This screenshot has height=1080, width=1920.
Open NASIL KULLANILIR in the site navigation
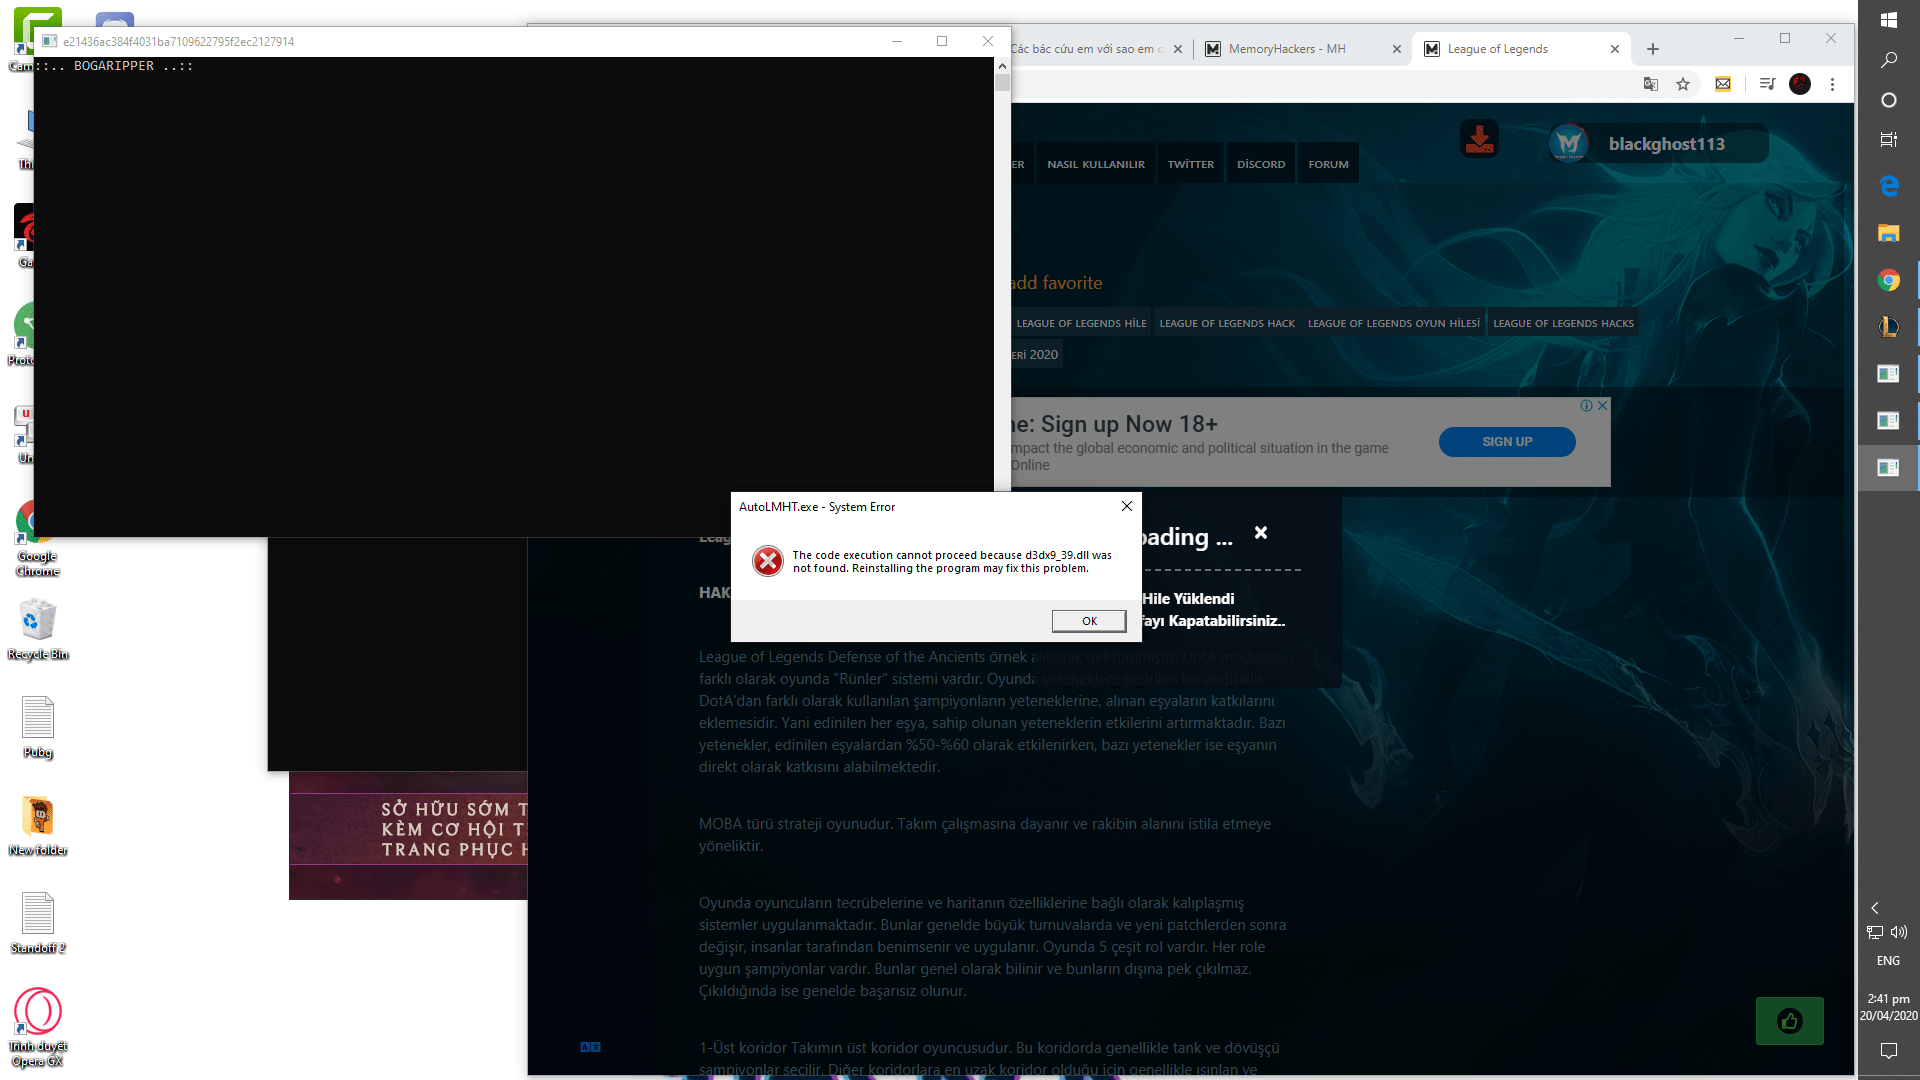tap(1096, 164)
